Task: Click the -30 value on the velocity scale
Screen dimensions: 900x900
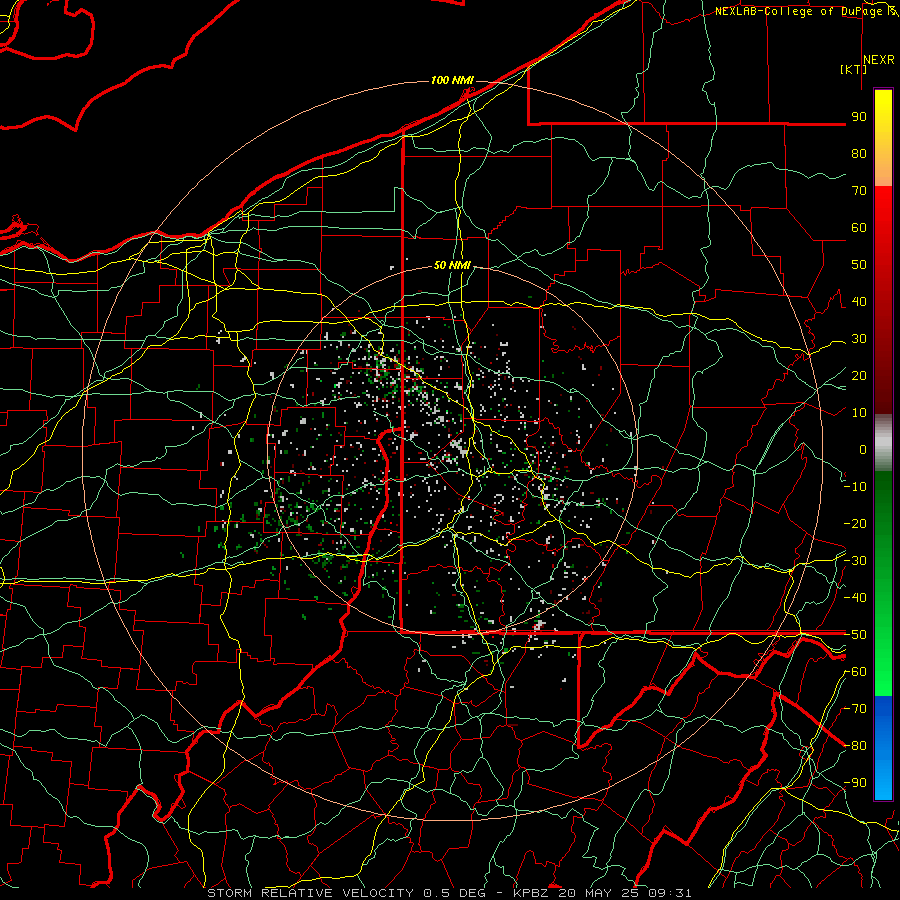Action: [x=855, y=561]
